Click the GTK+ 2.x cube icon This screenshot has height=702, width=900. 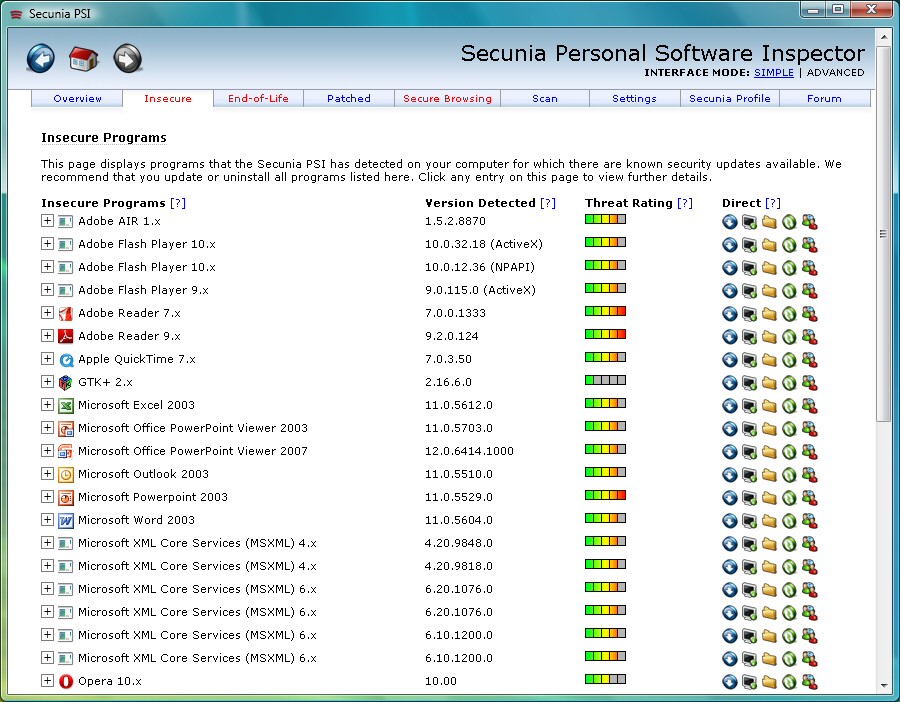pyautogui.click(x=66, y=382)
